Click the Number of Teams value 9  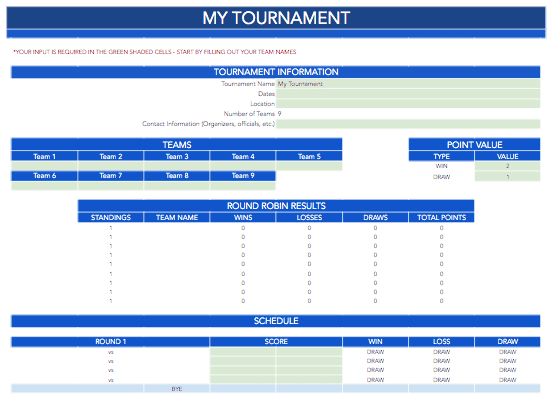coord(279,114)
